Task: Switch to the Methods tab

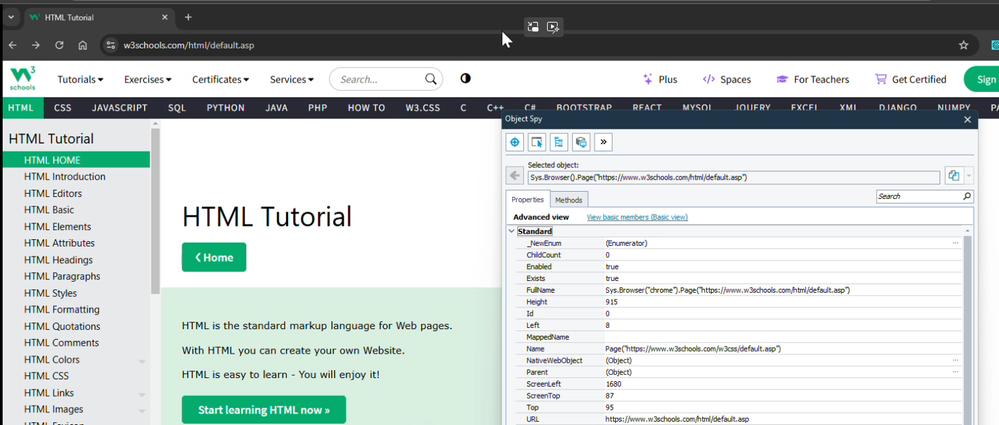Action: (568, 200)
